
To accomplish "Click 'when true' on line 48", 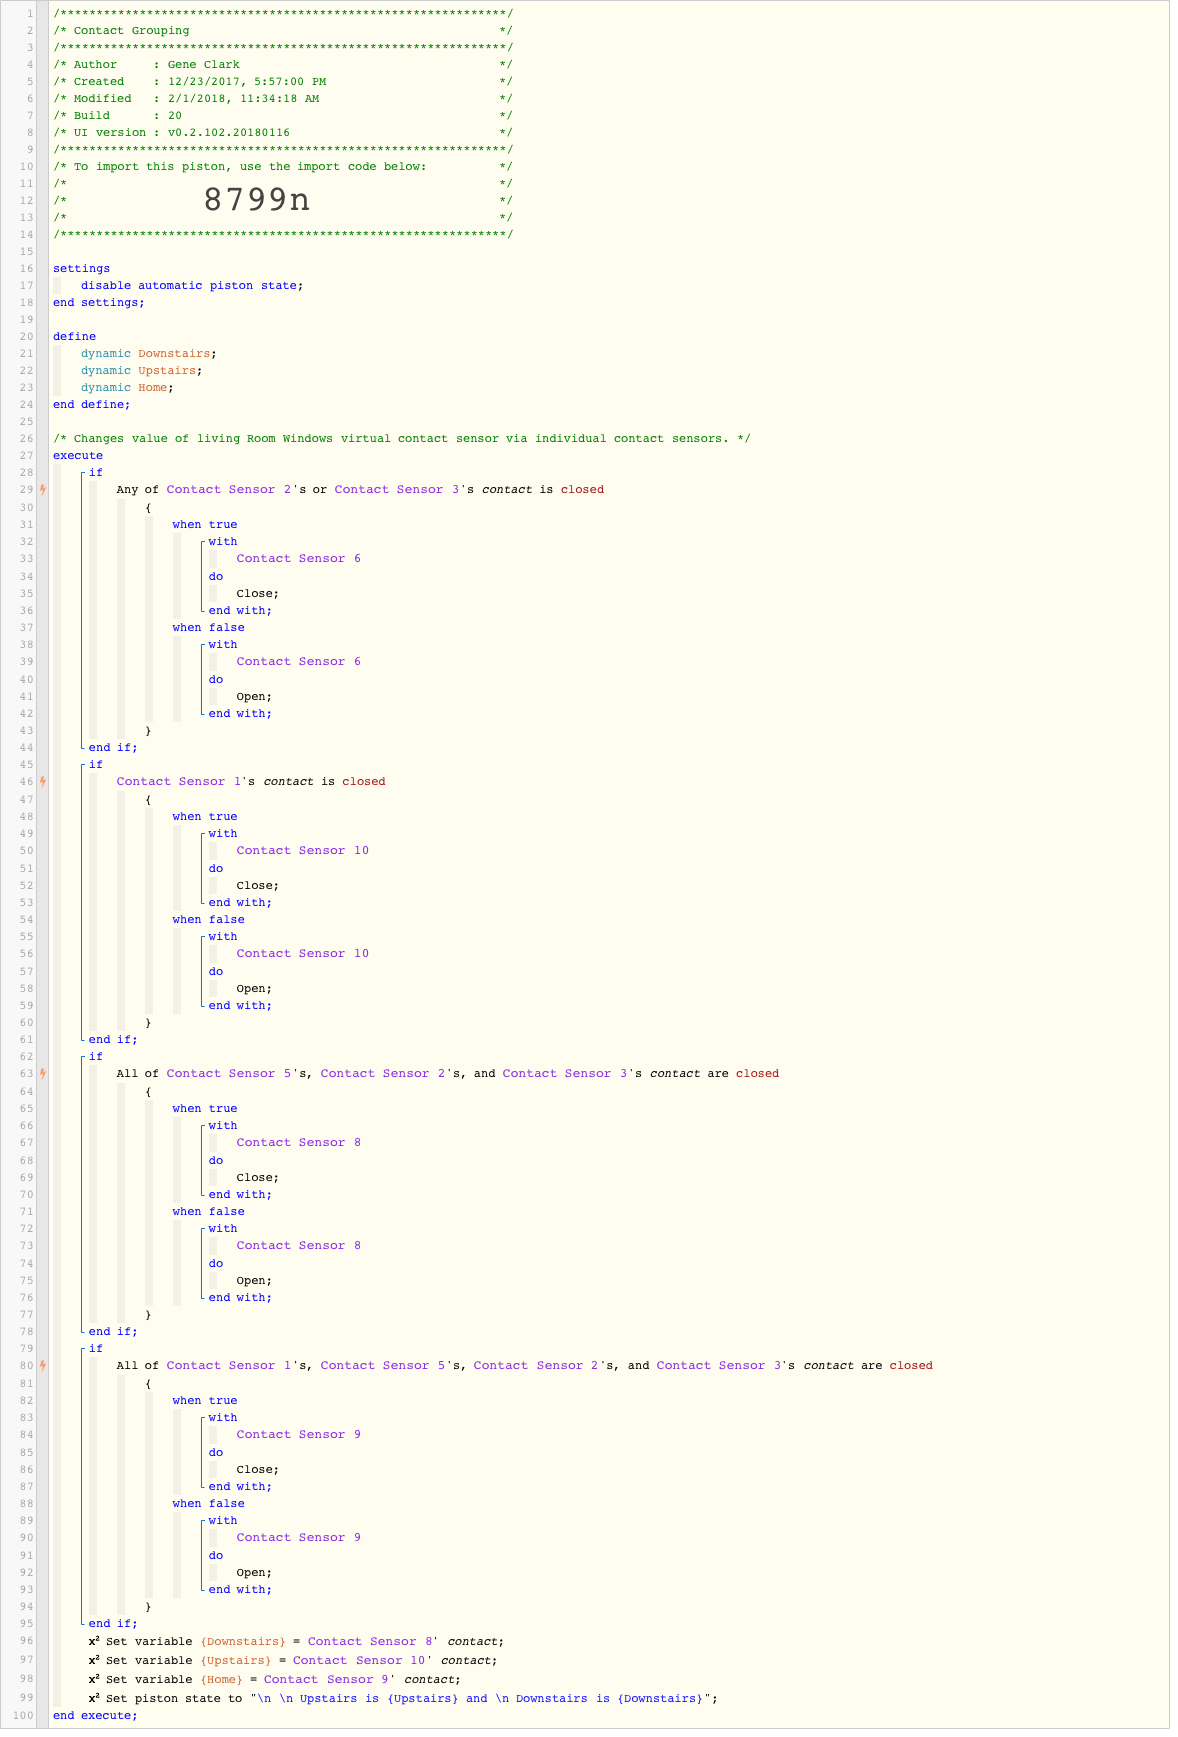I will click(205, 817).
